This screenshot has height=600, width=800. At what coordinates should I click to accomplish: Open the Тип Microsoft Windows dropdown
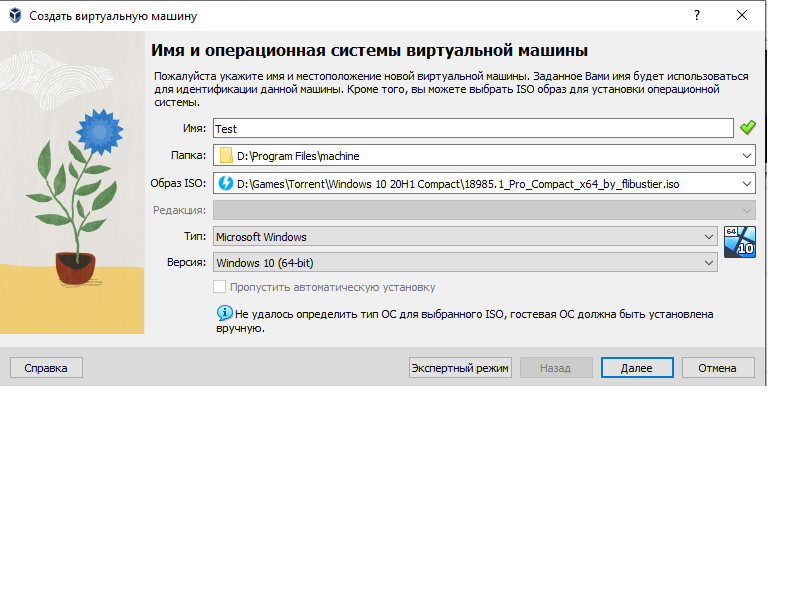[465, 237]
